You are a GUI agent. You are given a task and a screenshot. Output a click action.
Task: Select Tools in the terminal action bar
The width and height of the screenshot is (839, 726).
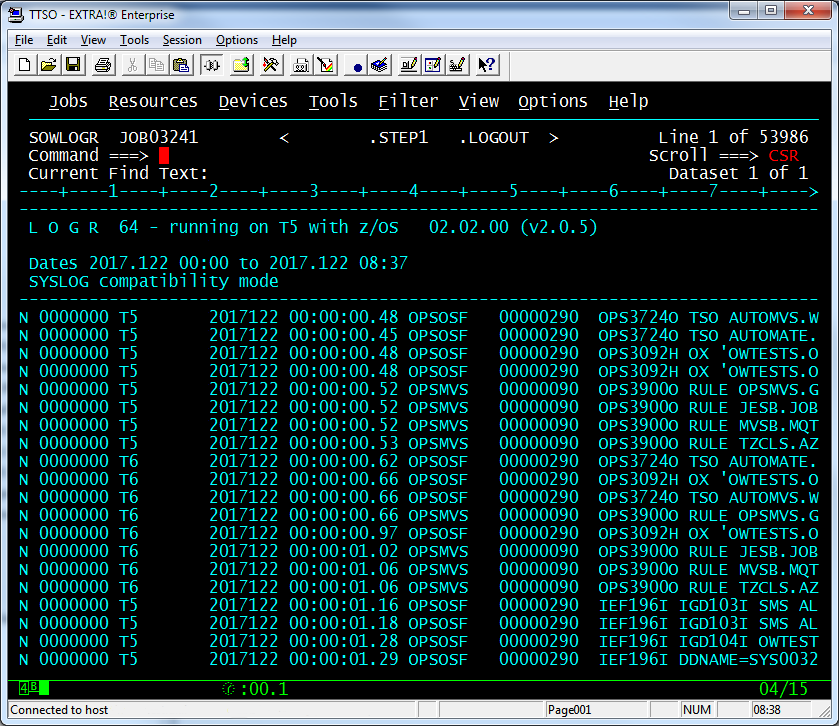click(333, 101)
